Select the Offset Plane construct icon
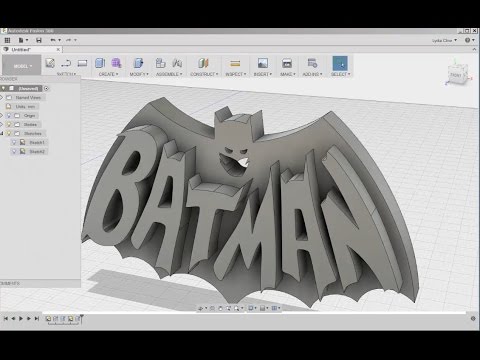This screenshot has width=480, height=360. [203, 63]
